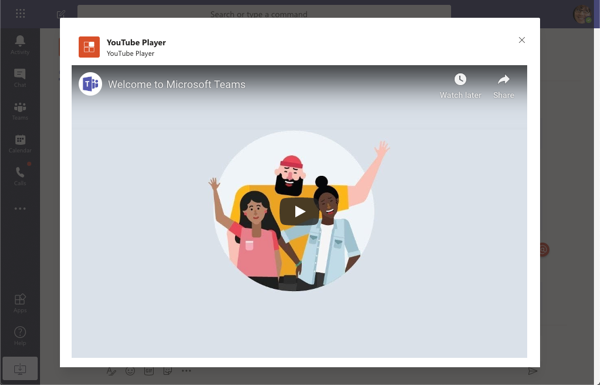
Task: Open Help in the Teams sidebar
Action: pyautogui.click(x=20, y=336)
